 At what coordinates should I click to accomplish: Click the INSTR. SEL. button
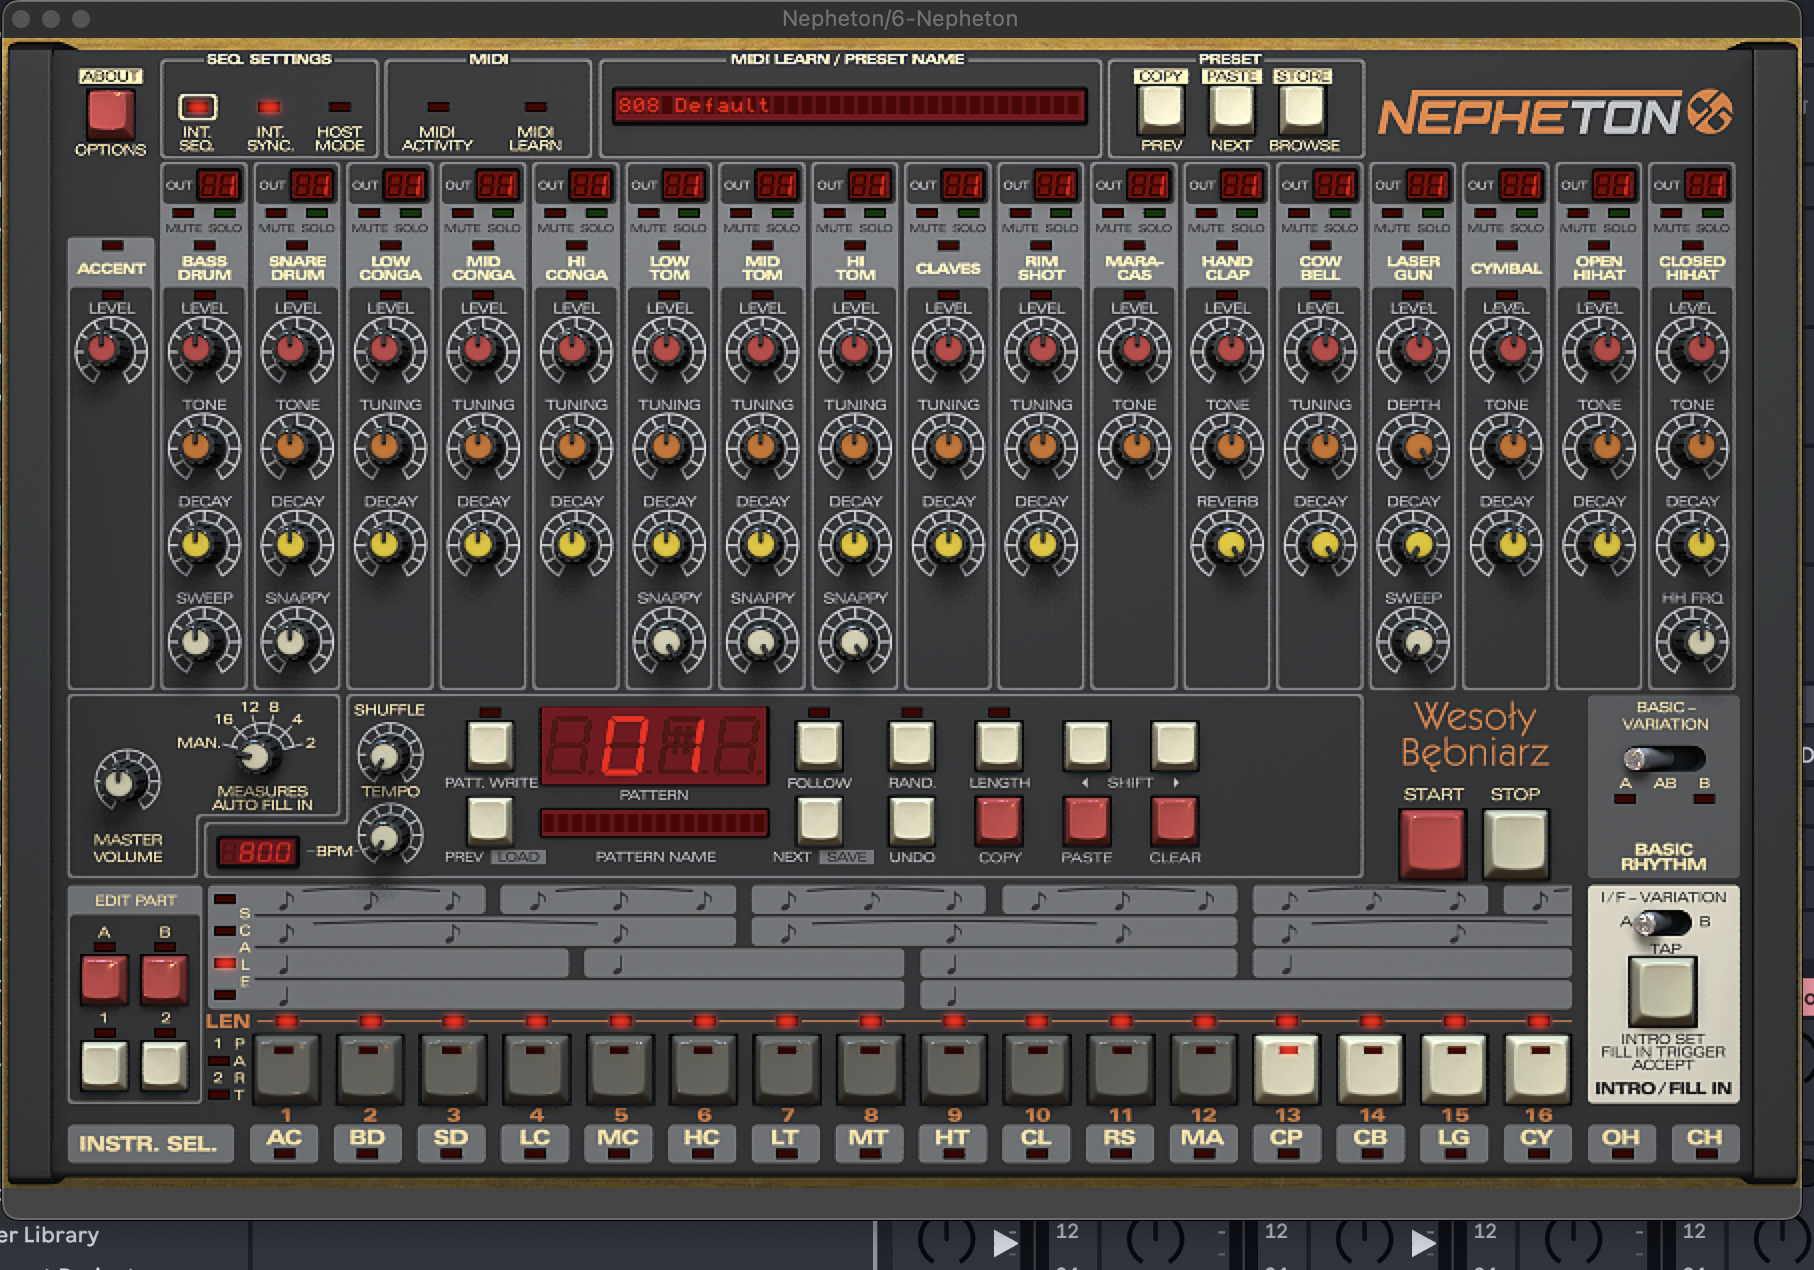(x=149, y=1143)
